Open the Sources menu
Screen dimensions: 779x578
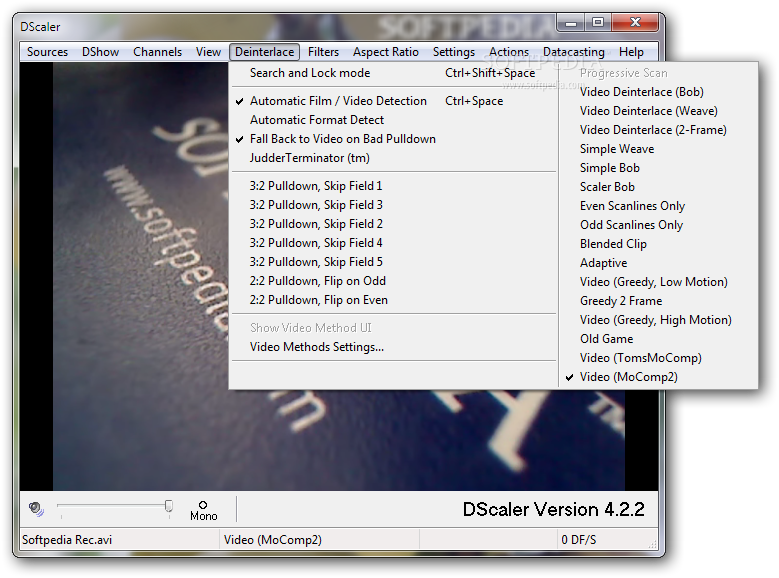(47, 52)
